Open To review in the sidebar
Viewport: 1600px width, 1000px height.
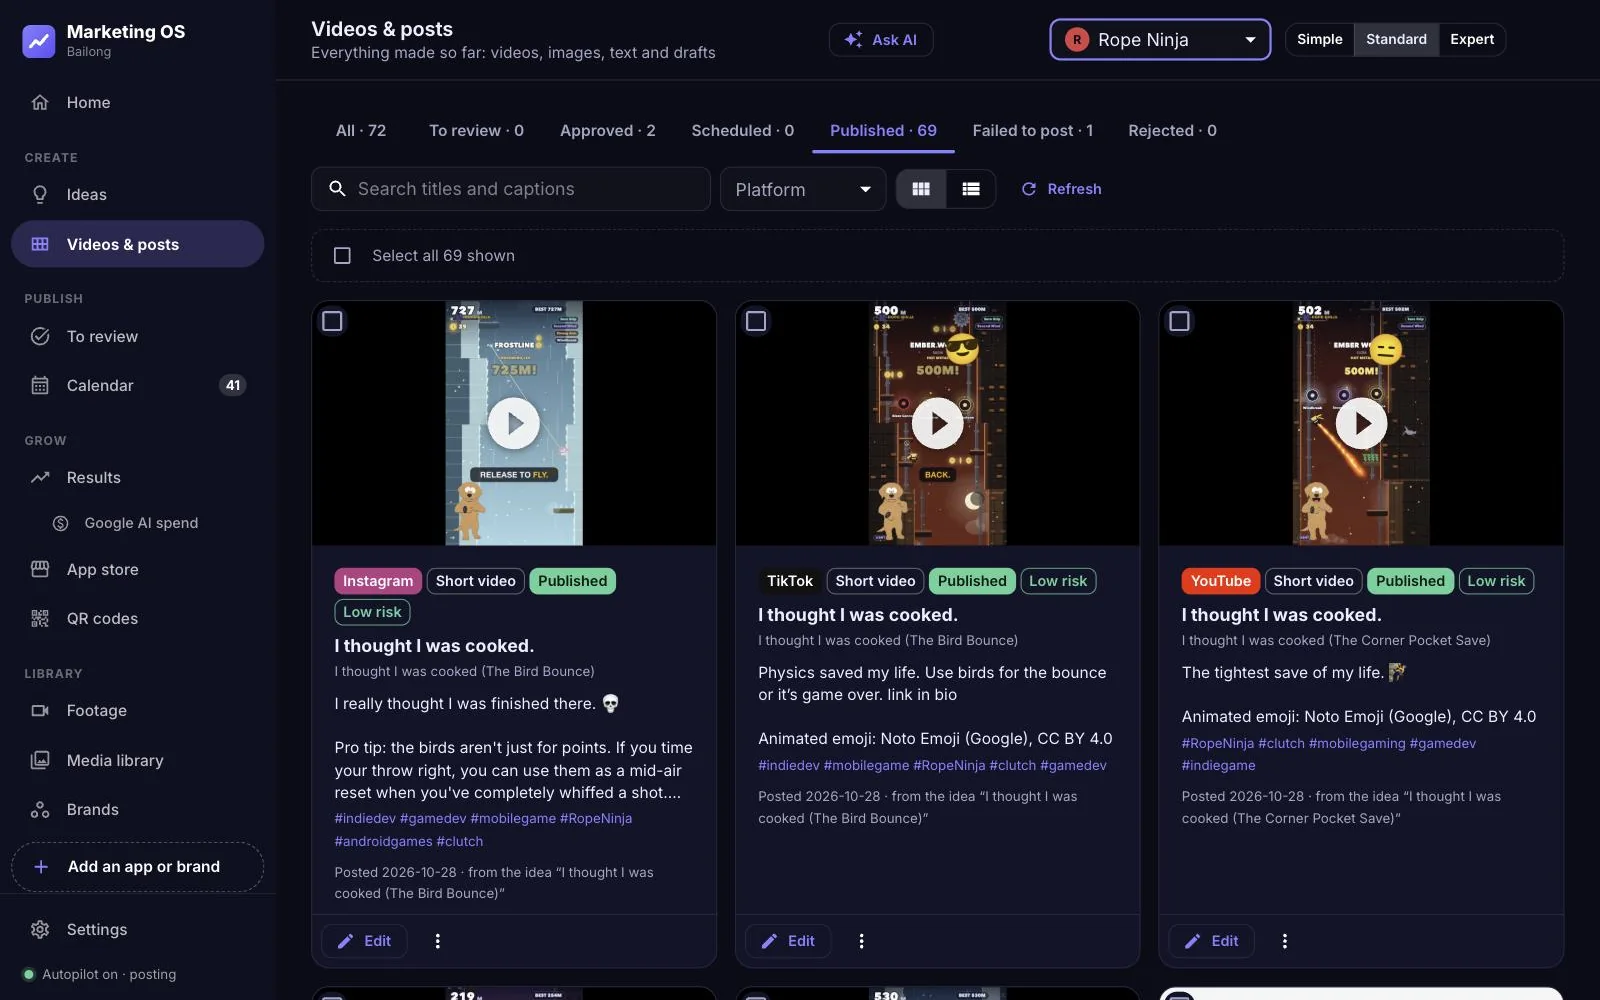click(x=137, y=336)
